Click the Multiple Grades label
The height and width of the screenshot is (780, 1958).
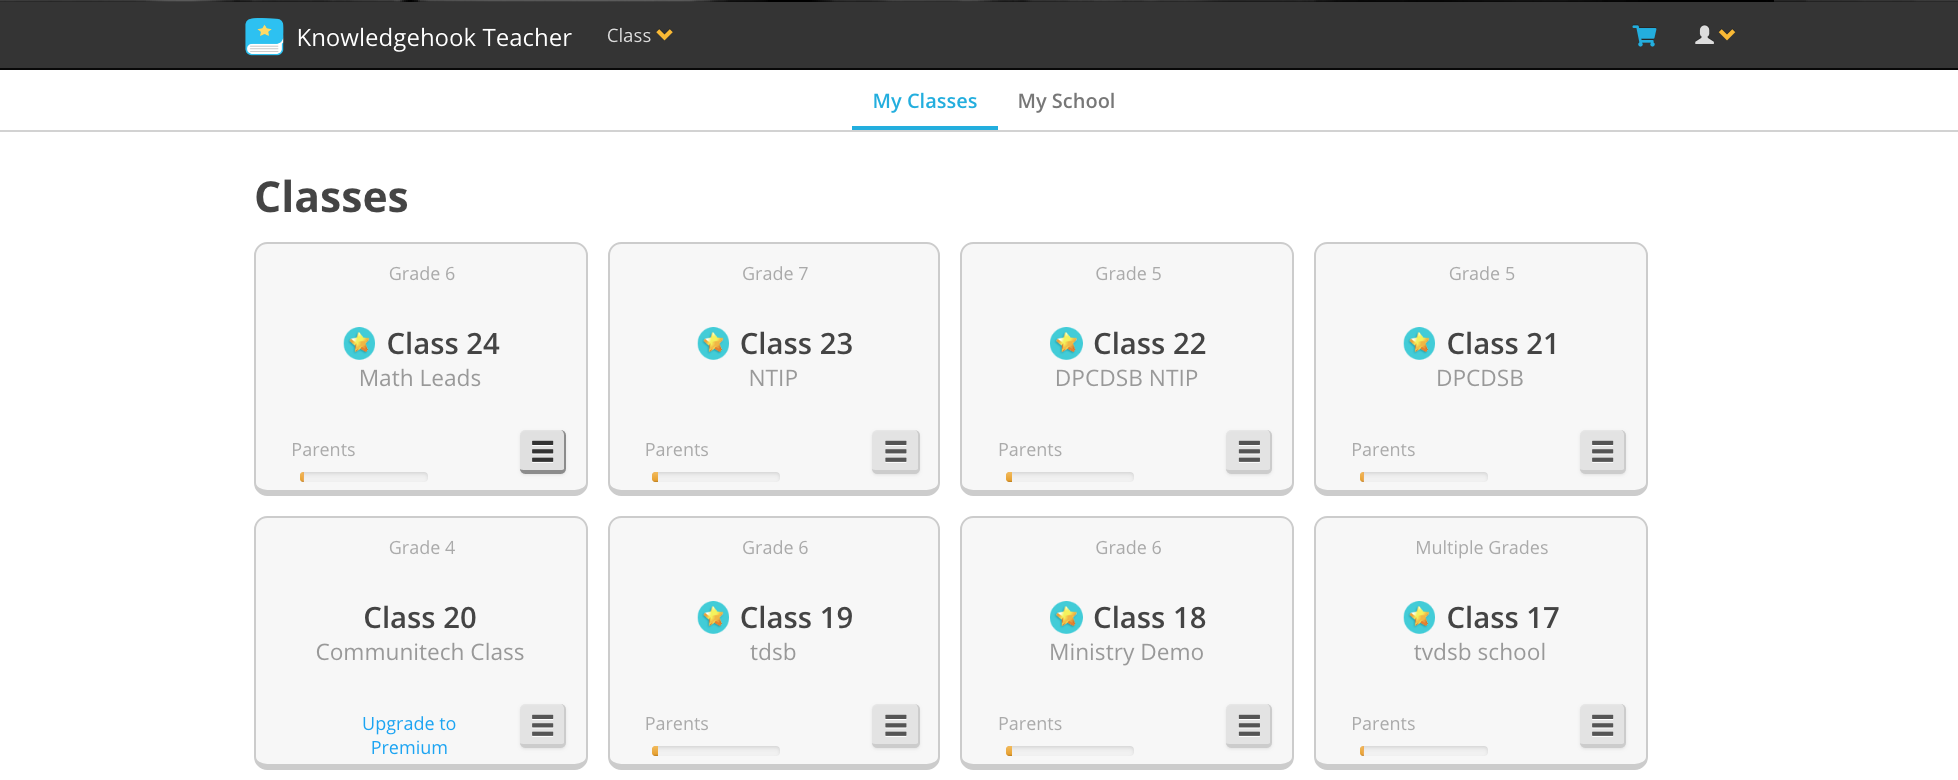tap(1481, 548)
